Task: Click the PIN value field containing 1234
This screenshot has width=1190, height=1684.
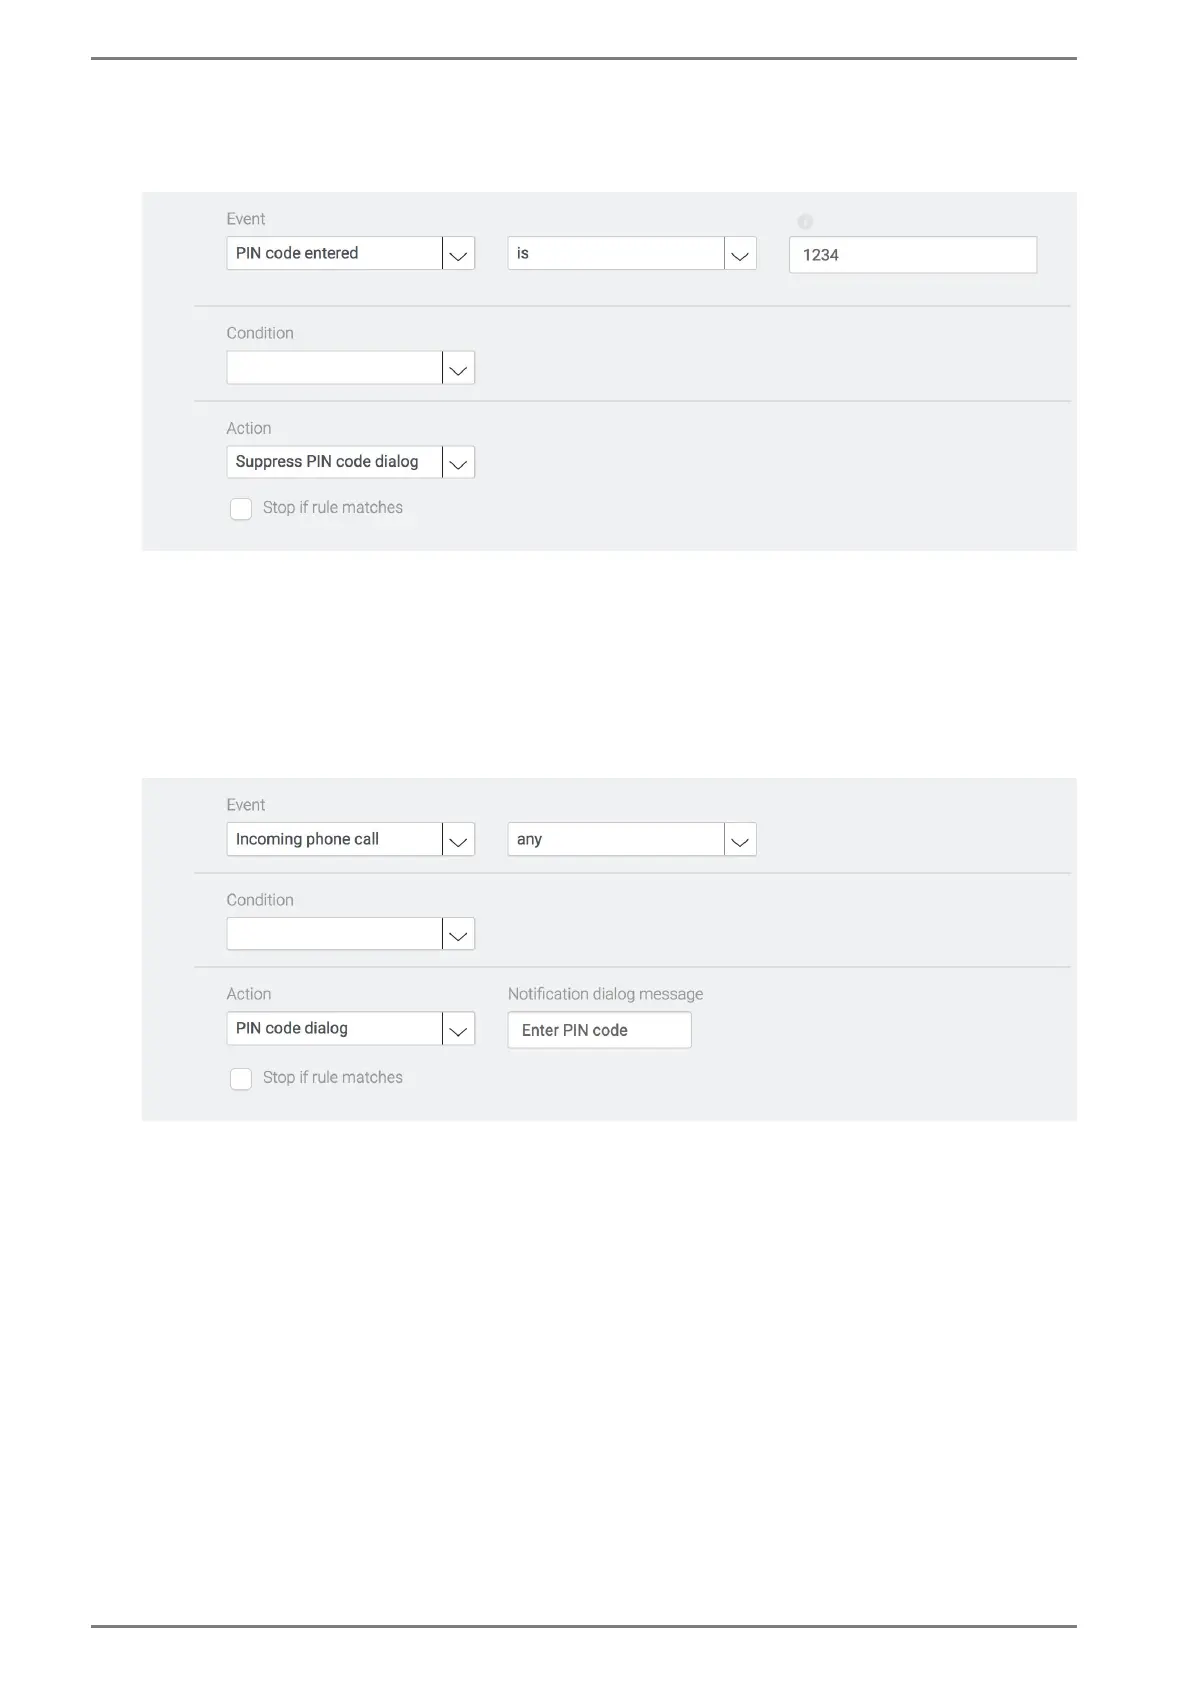Action: [912, 255]
